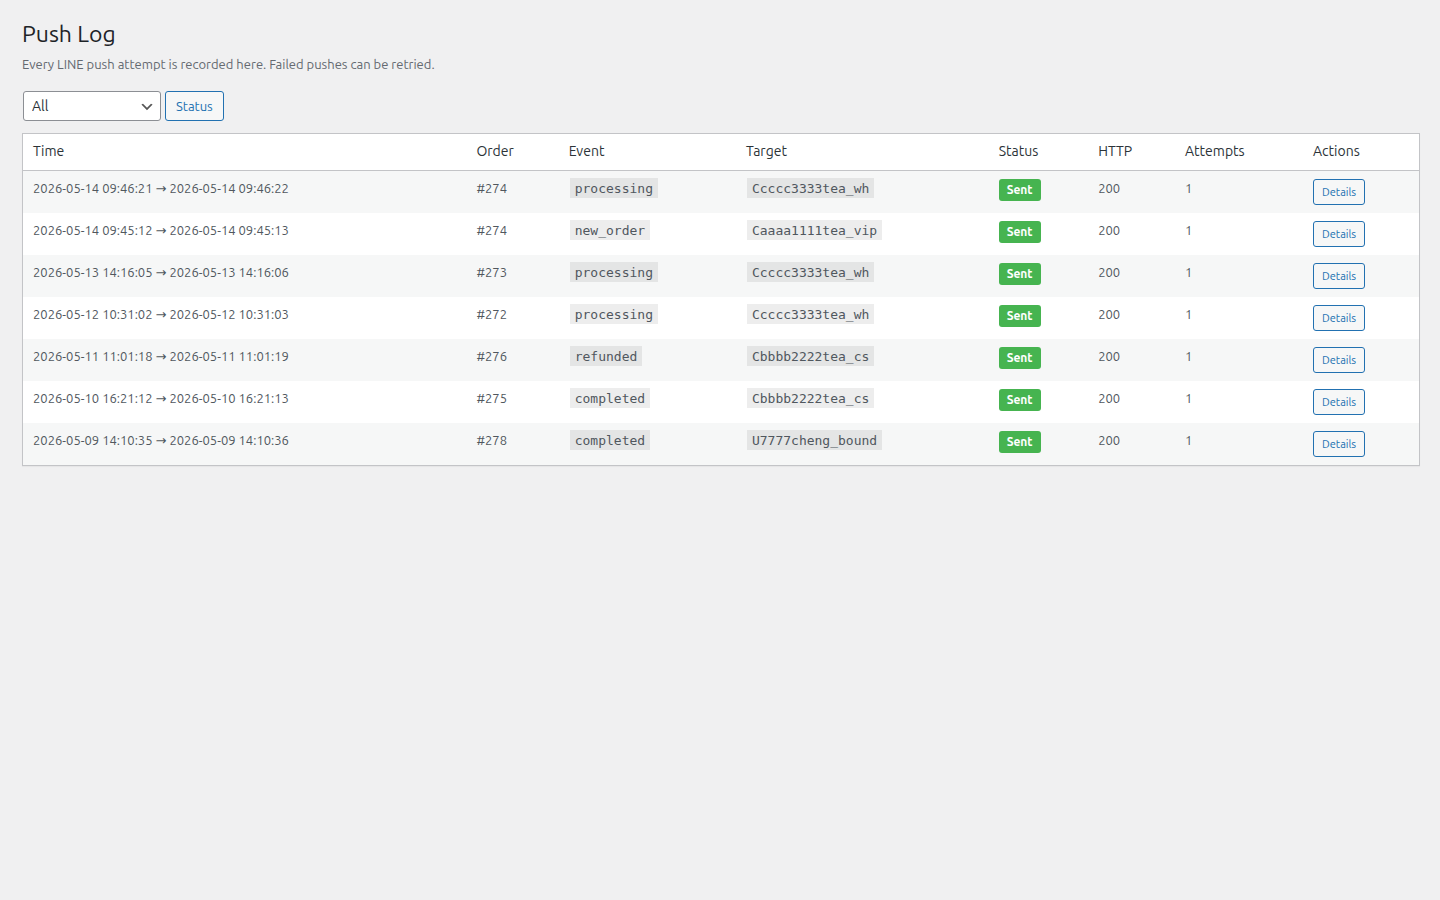Image resolution: width=1440 pixels, height=900 pixels.
Task: Click processing event tag for order #273
Action: (x=614, y=272)
